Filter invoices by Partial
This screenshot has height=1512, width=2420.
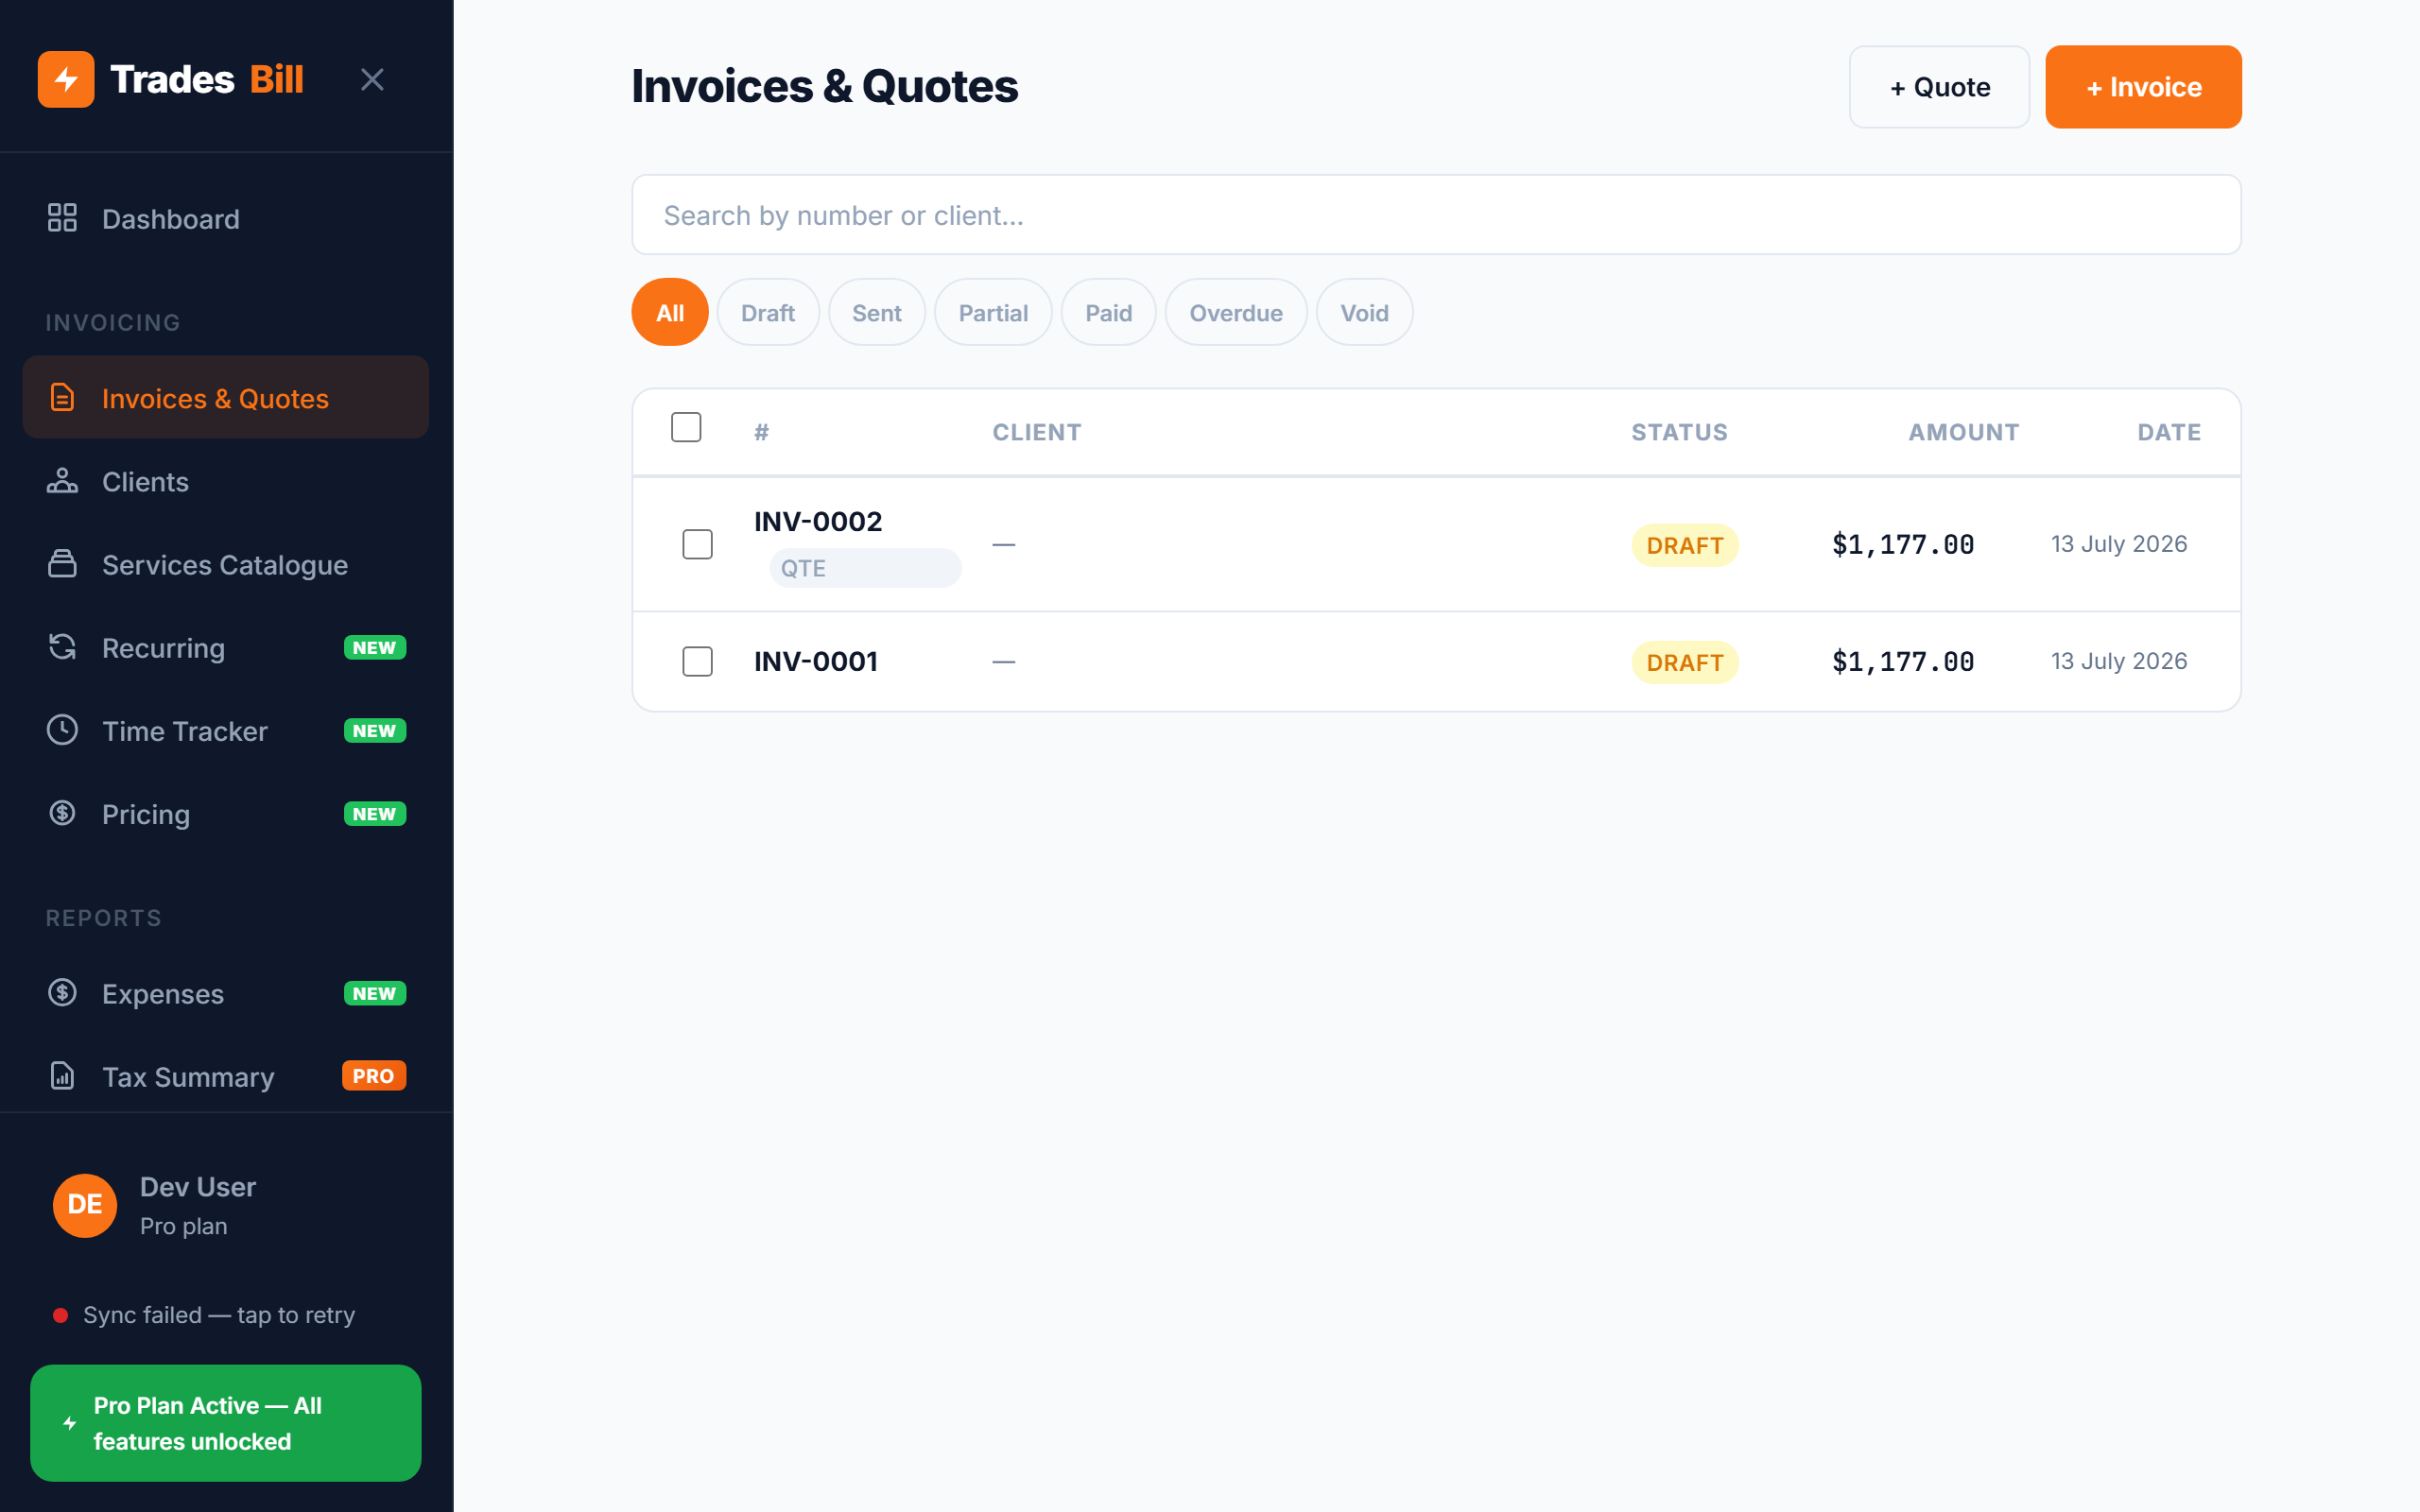click(x=993, y=312)
